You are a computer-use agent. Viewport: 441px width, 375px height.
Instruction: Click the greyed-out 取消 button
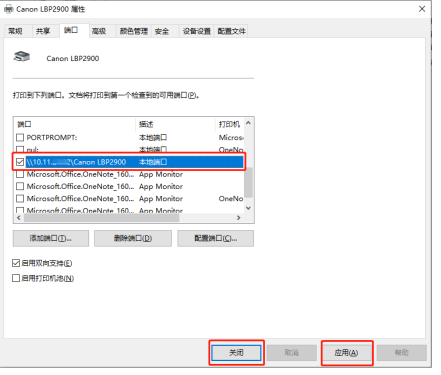click(292, 353)
